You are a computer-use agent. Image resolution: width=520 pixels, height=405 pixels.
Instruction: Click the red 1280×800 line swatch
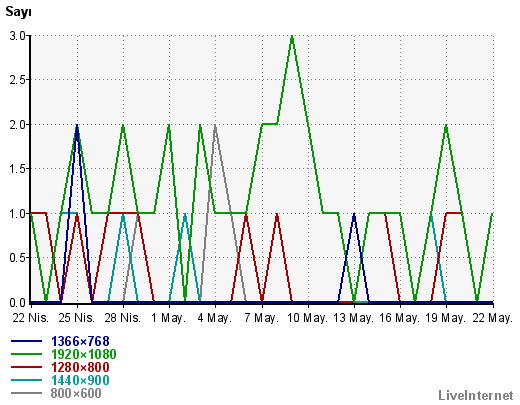point(27,367)
